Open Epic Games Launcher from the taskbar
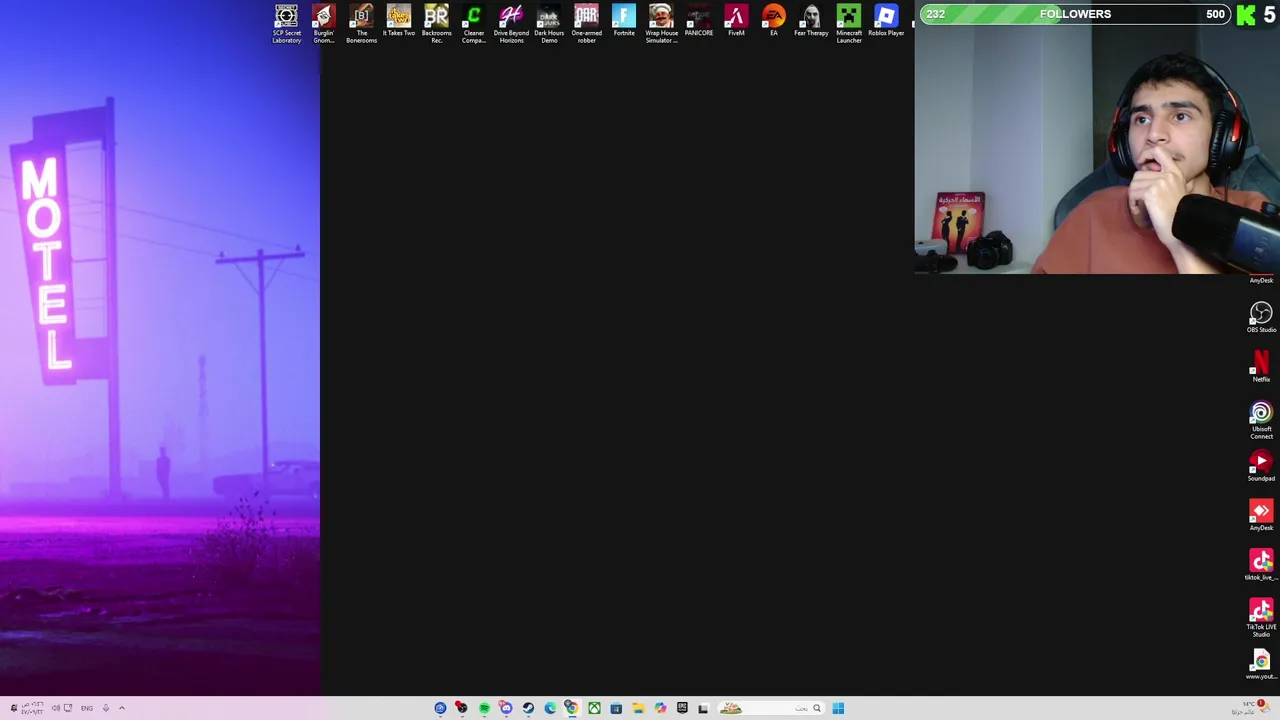 [682, 708]
